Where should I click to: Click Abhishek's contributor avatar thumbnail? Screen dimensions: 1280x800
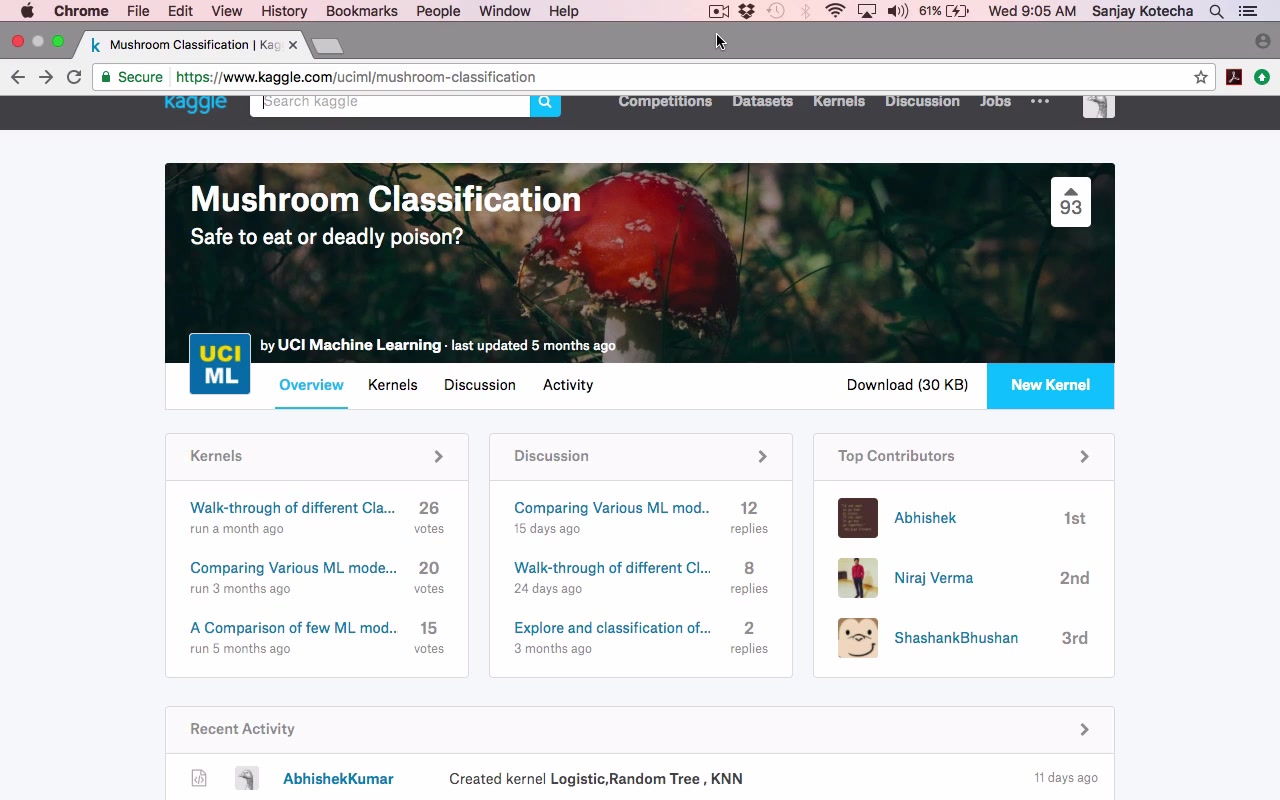(858, 518)
